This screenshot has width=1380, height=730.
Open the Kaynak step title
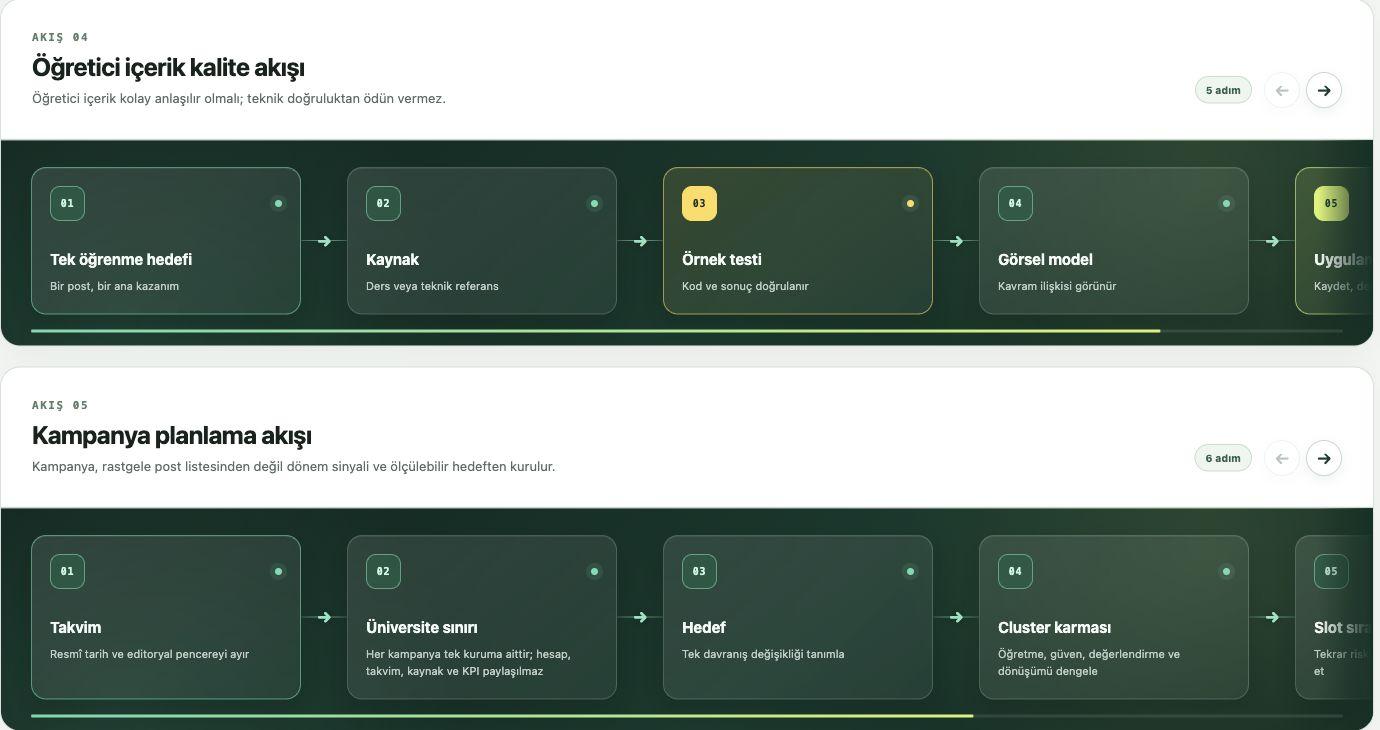coord(392,259)
